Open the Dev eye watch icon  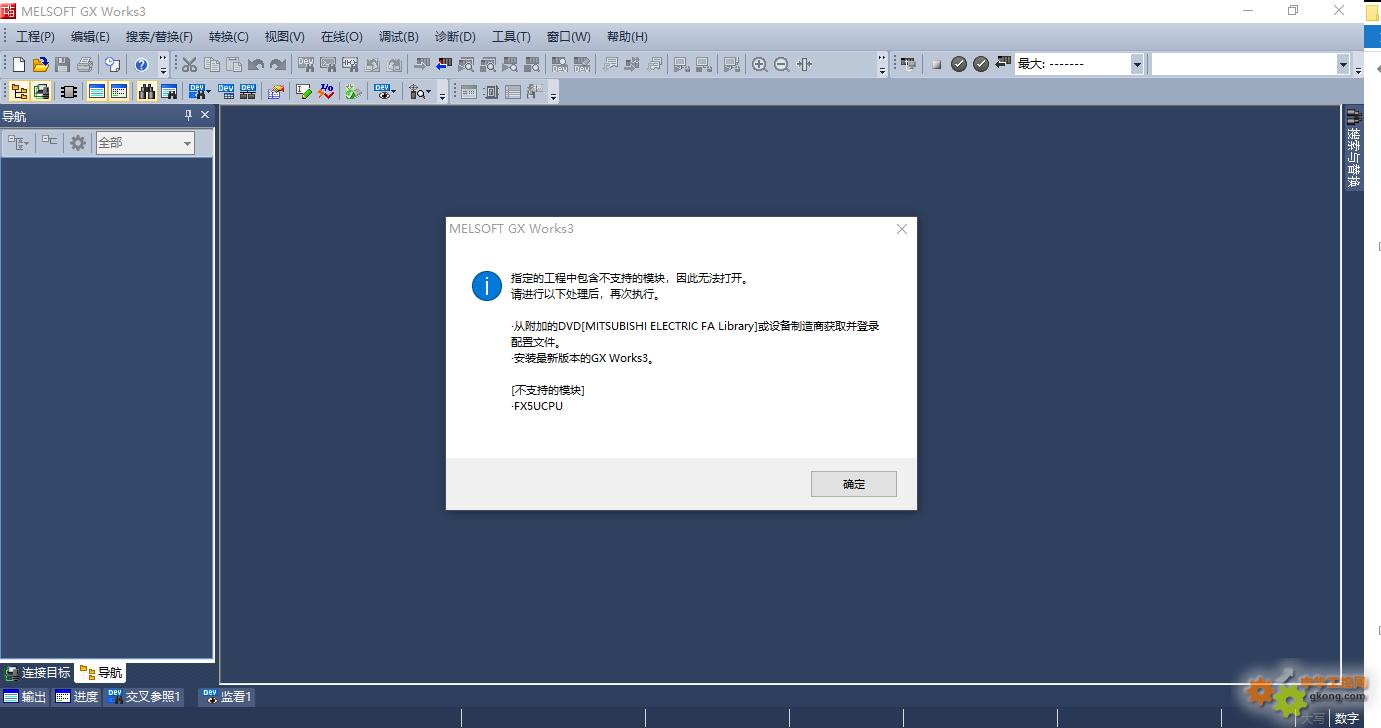pos(382,91)
